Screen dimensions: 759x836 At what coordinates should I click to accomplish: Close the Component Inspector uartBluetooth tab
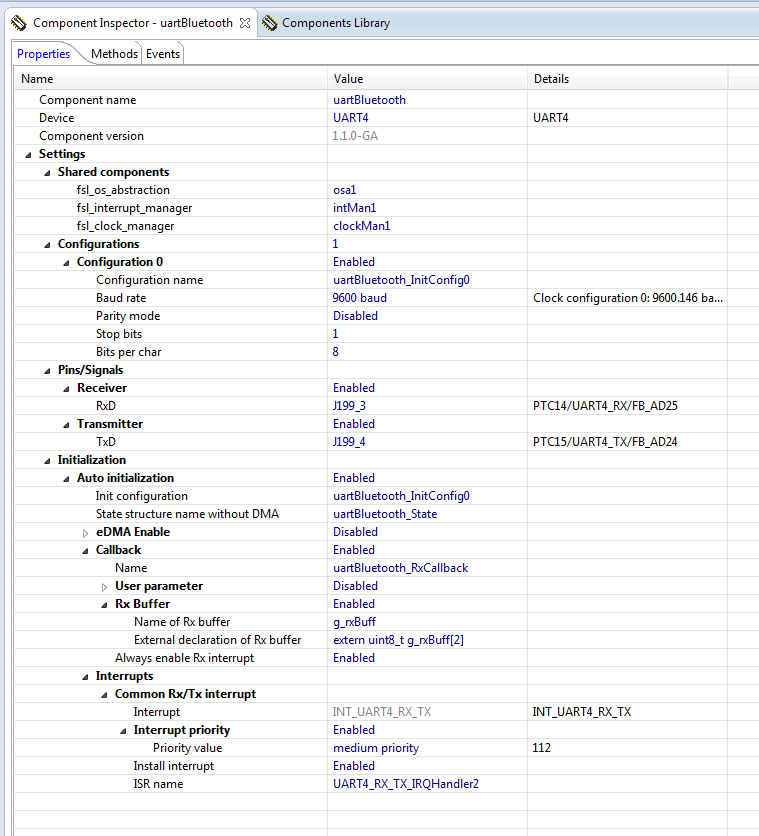(245, 23)
